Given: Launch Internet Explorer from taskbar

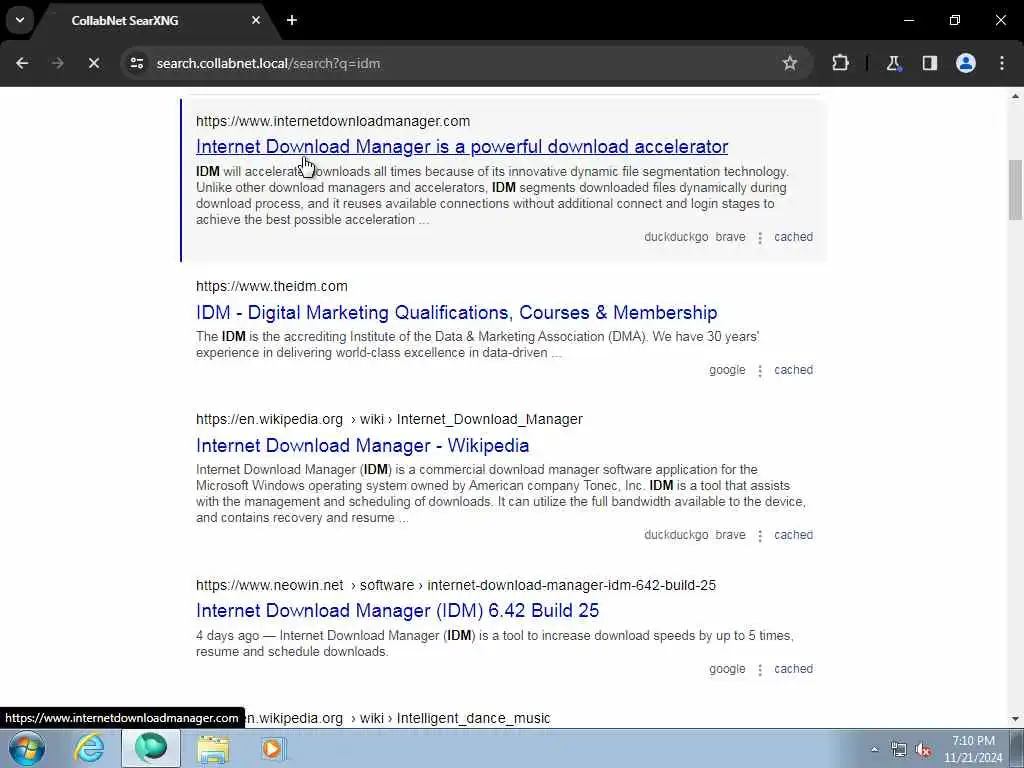Looking at the screenshot, I should point(89,748).
